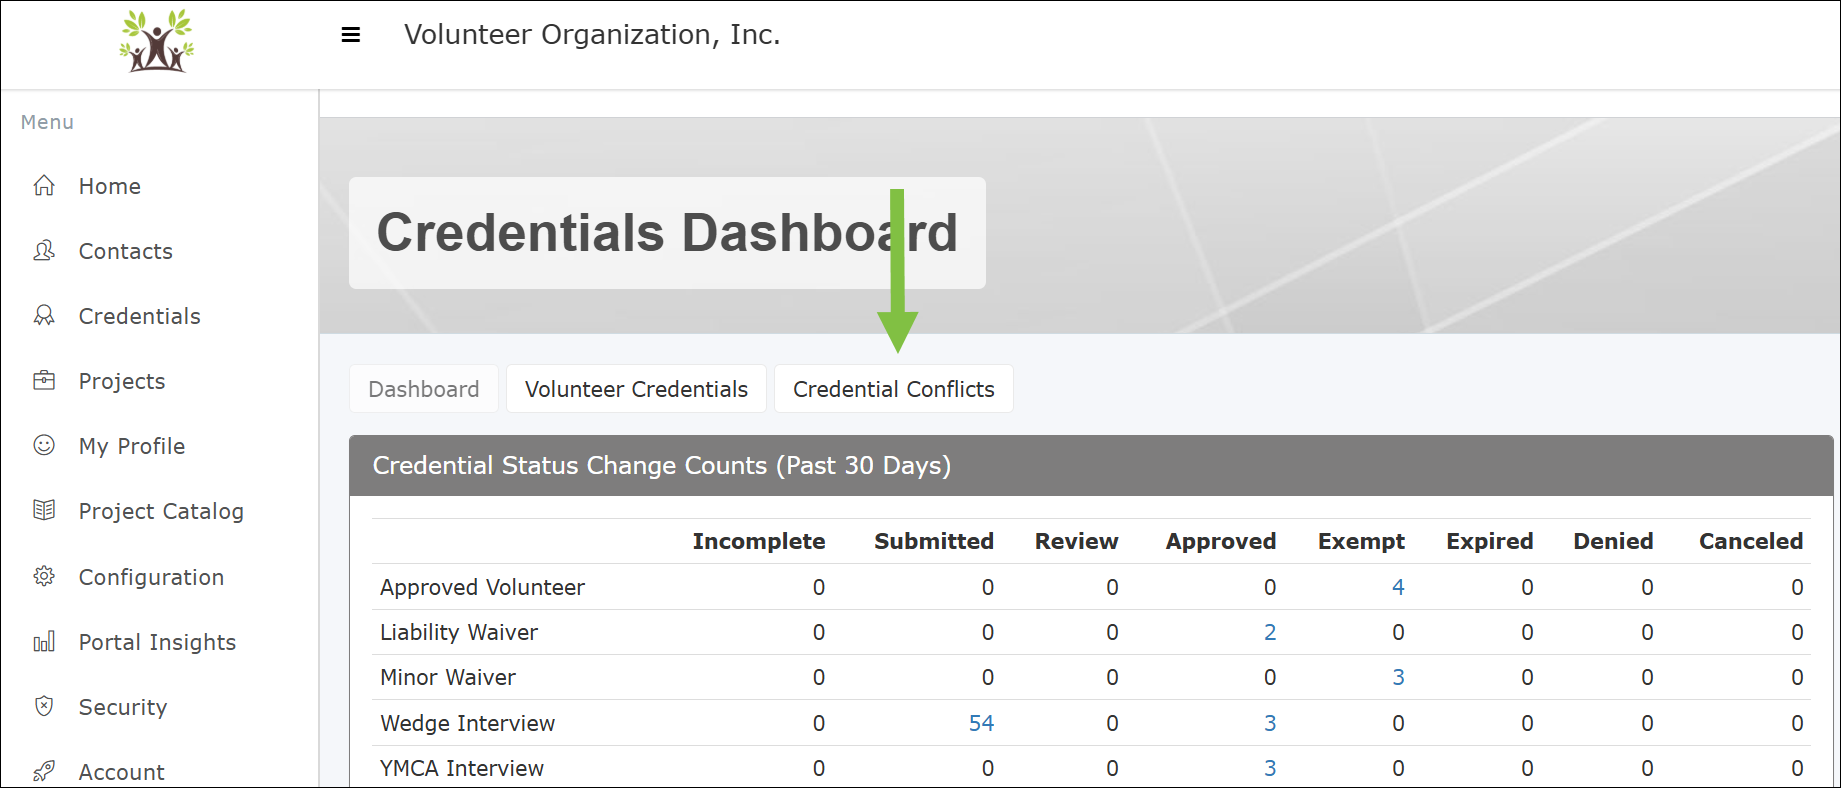Switch to Volunteer Credentials tab
Screen dimensions: 1841x788
636,389
